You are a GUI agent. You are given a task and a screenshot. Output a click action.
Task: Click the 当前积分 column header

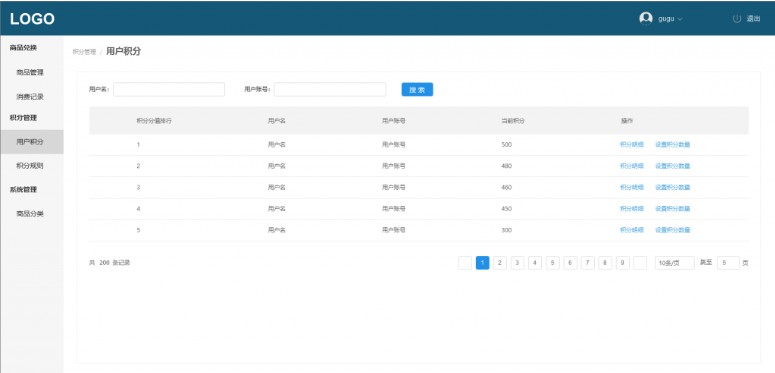(513, 121)
